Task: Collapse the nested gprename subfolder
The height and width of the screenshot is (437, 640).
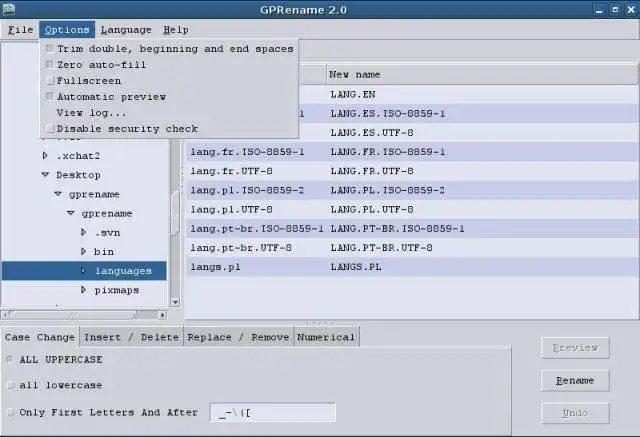Action: 71,213
